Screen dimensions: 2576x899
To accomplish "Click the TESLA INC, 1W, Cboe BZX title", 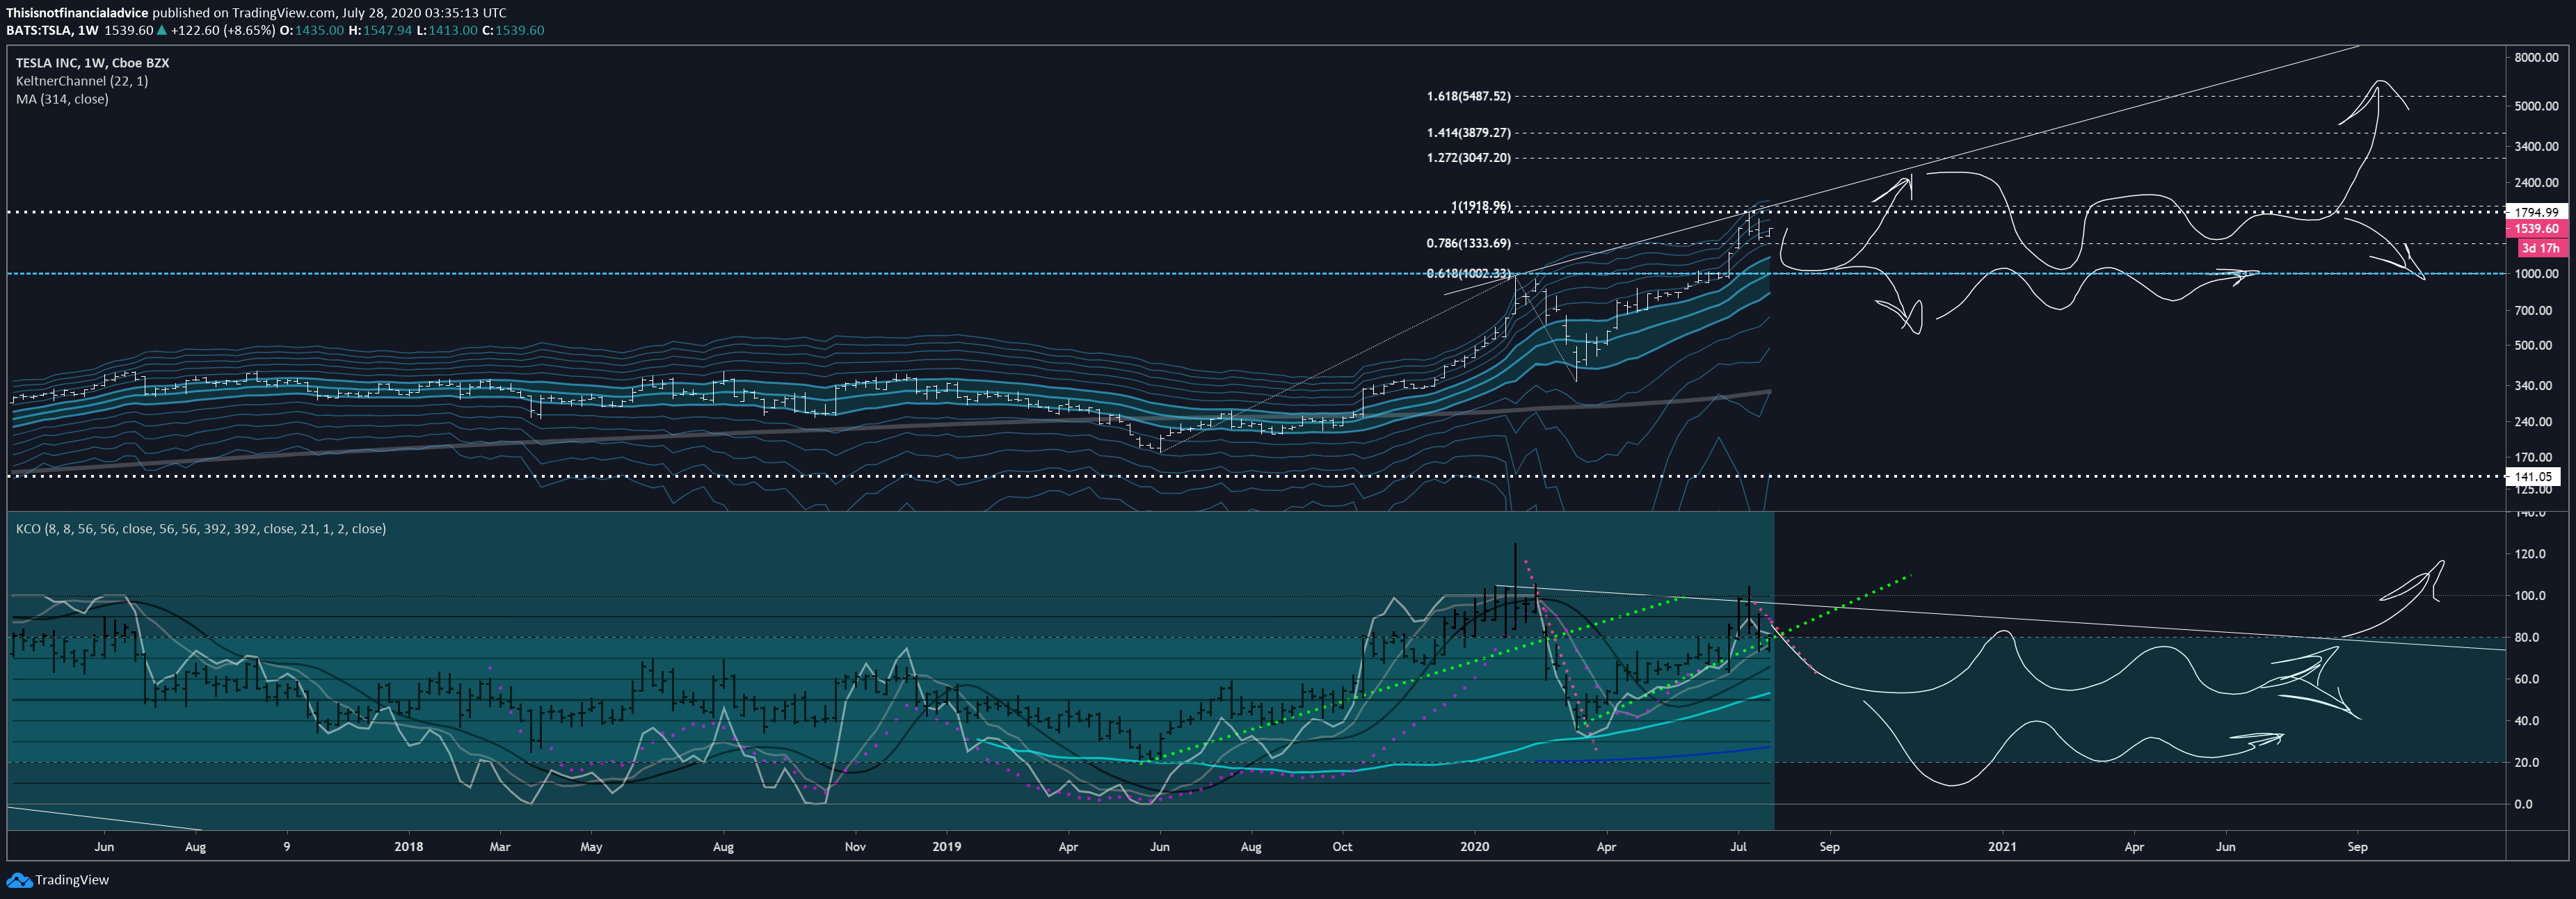I will pos(92,62).
